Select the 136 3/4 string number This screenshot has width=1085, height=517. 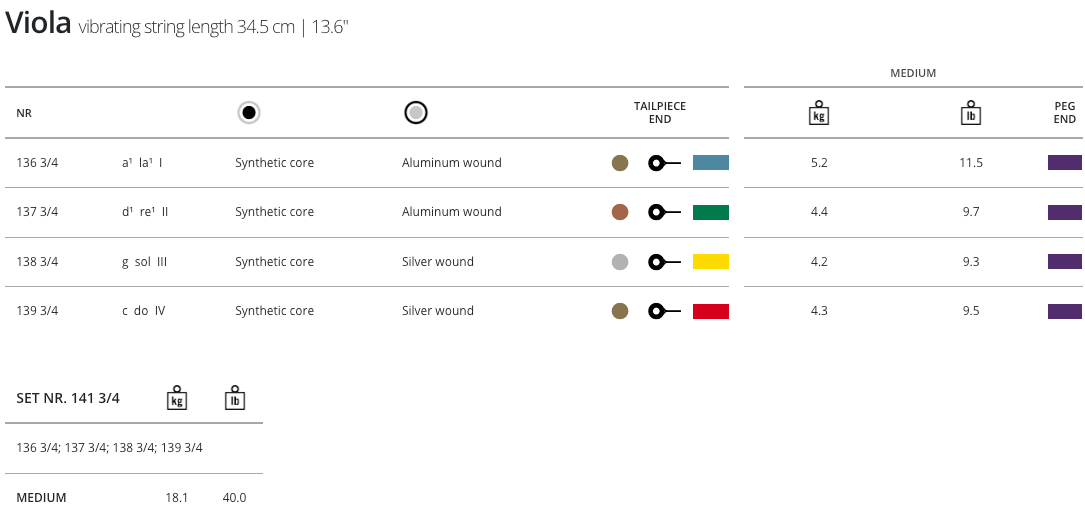(38, 163)
